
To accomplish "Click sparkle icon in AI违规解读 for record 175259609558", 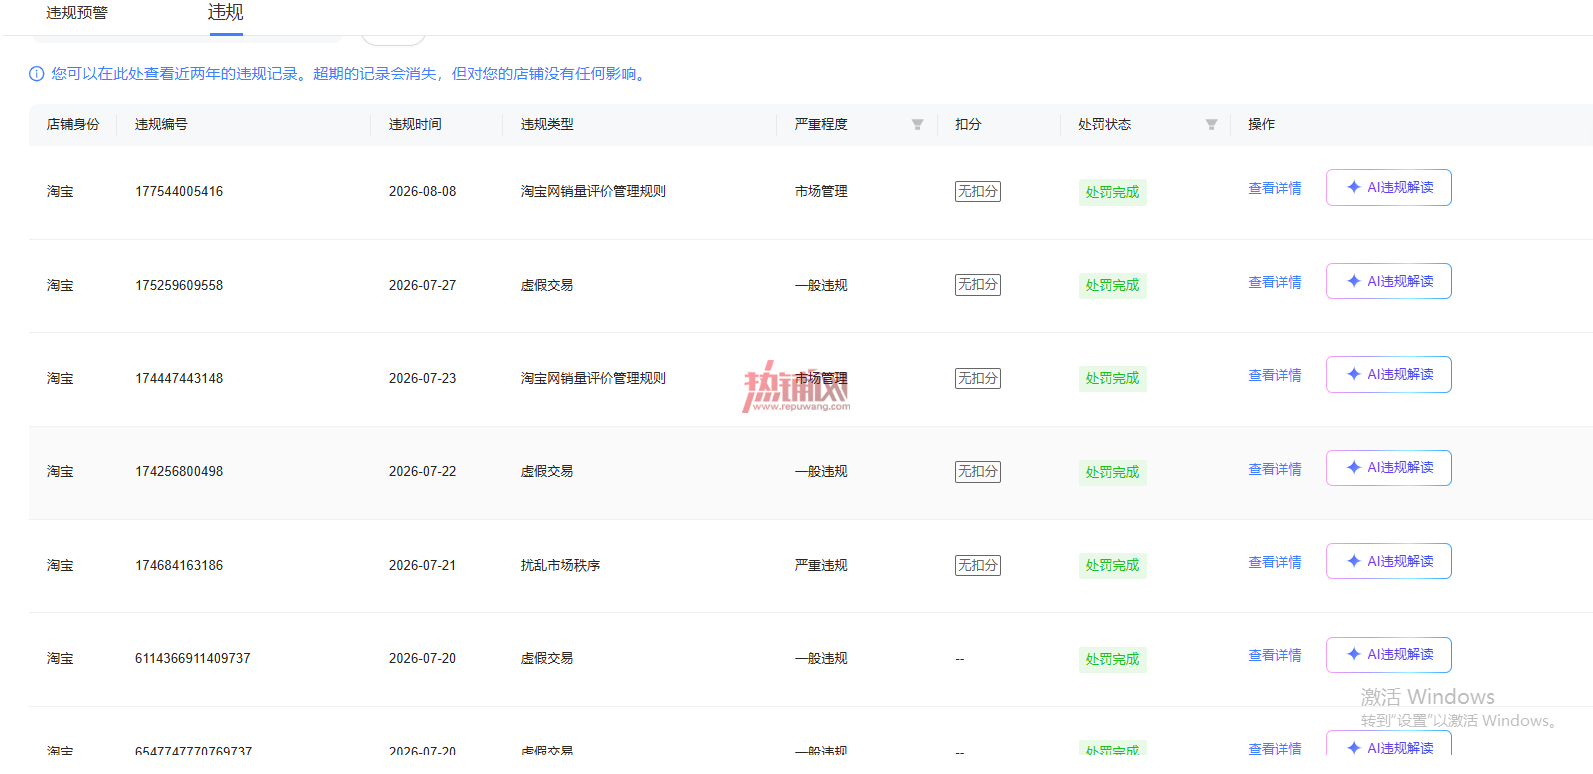I will 1354,281.
